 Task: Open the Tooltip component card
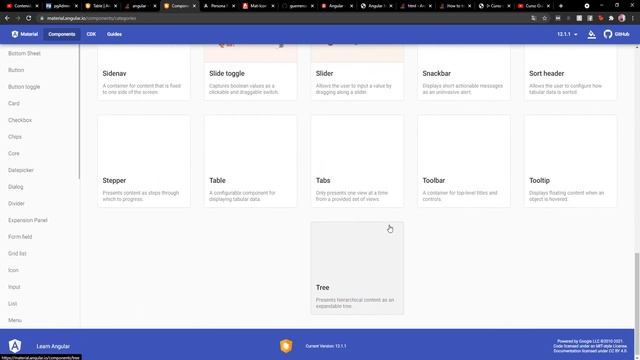click(571, 161)
